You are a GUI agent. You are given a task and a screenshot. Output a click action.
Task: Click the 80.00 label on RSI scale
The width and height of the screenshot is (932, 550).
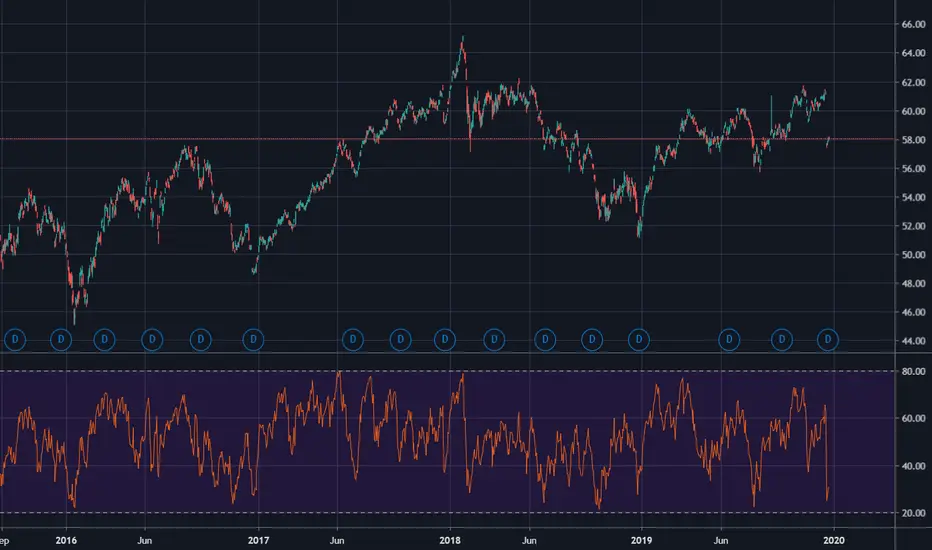913,371
